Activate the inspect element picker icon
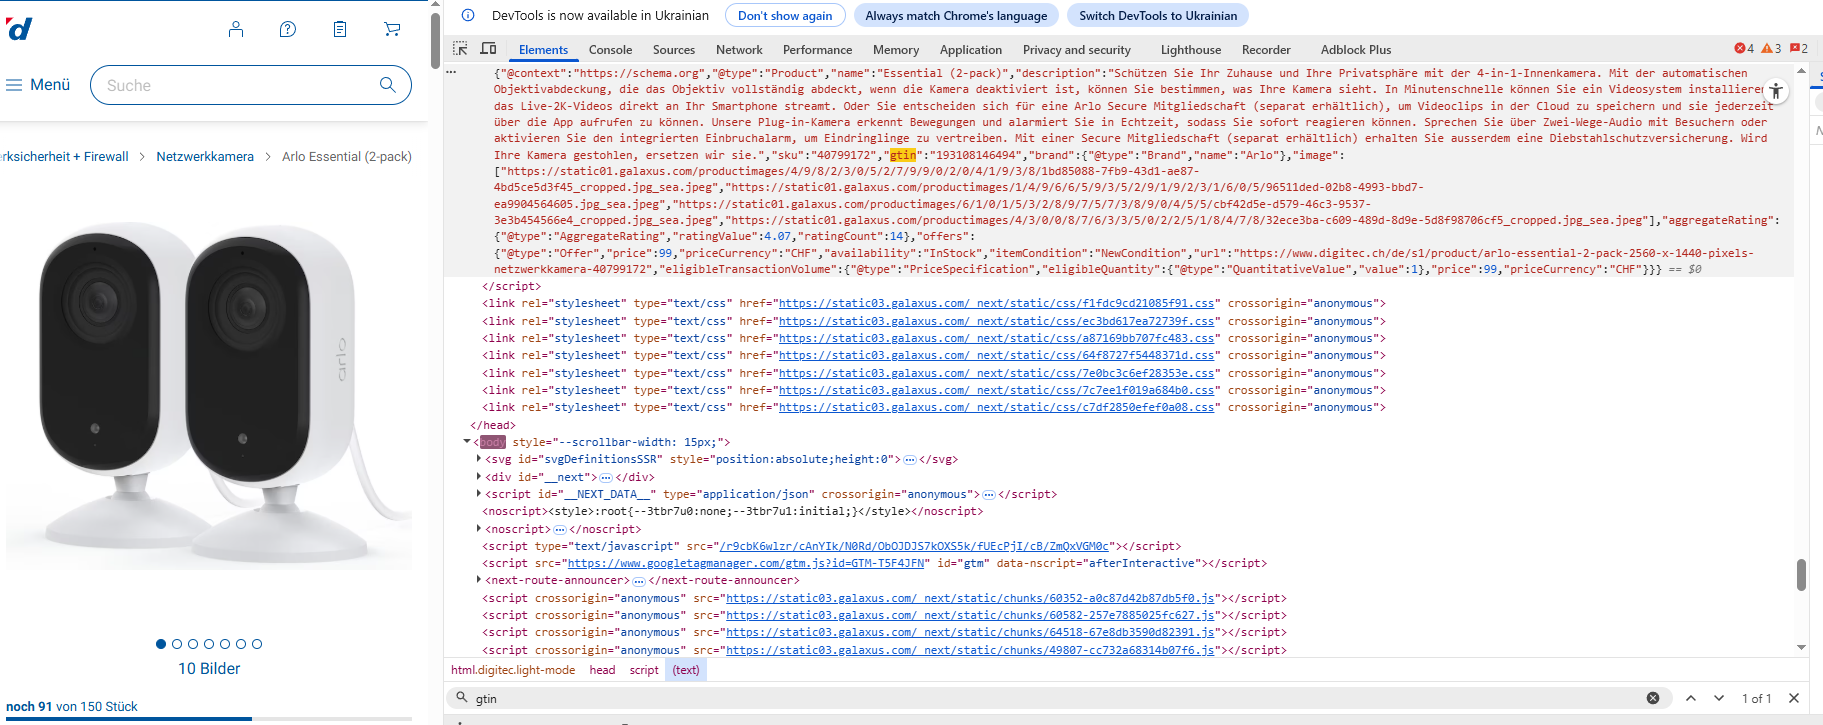Viewport: 1823px width, 725px height. (x=460, y=49)
